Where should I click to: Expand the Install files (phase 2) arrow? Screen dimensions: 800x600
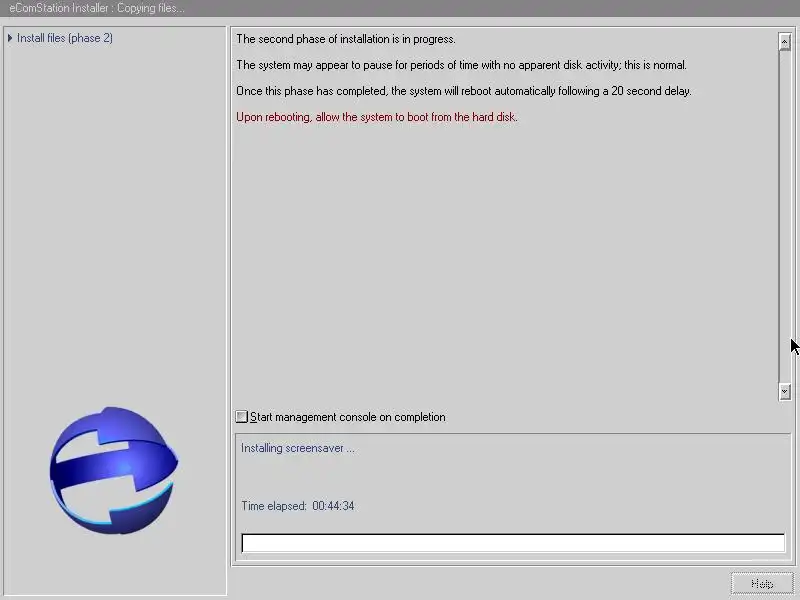(x=10, y=38)
